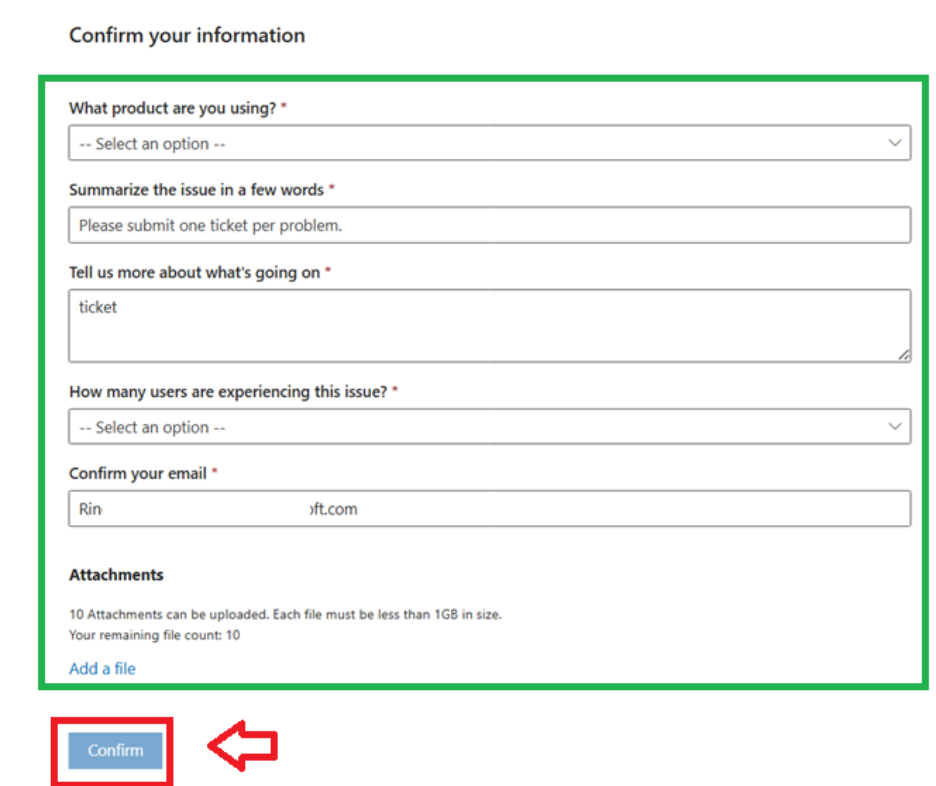Click the 'Add a file' link
The image size is (936, 786).
coord(102,668)
